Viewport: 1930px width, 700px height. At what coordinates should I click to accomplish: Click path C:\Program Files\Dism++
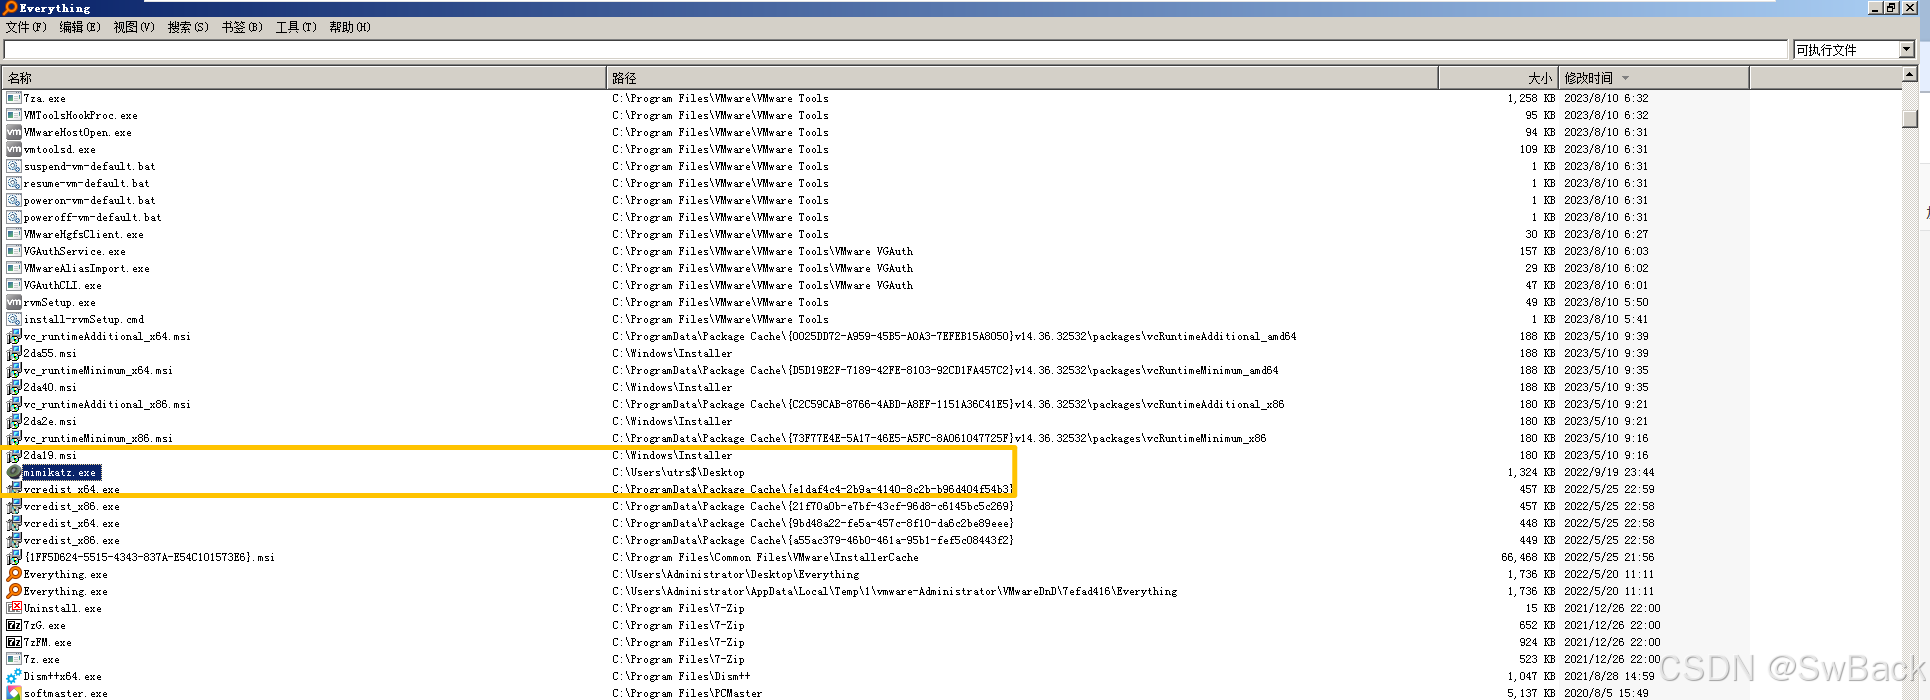click(x=681, y=676)
